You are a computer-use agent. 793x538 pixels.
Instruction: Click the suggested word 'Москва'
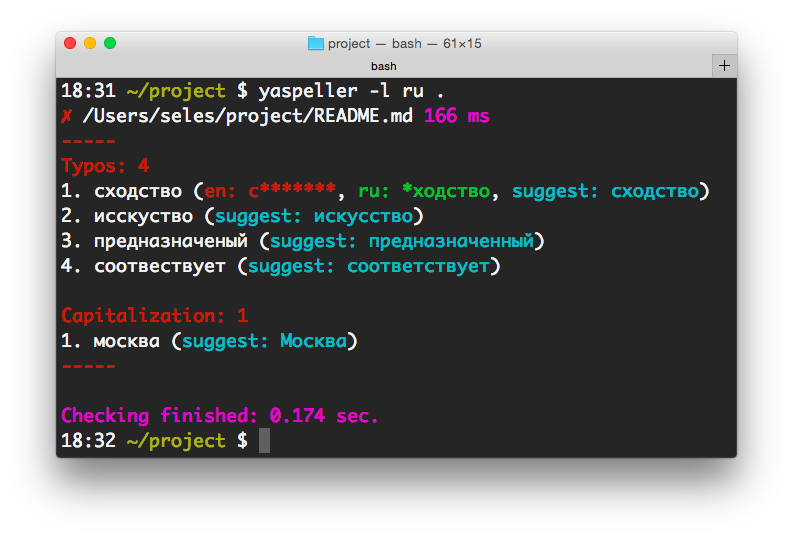click(x=313, y=341)
